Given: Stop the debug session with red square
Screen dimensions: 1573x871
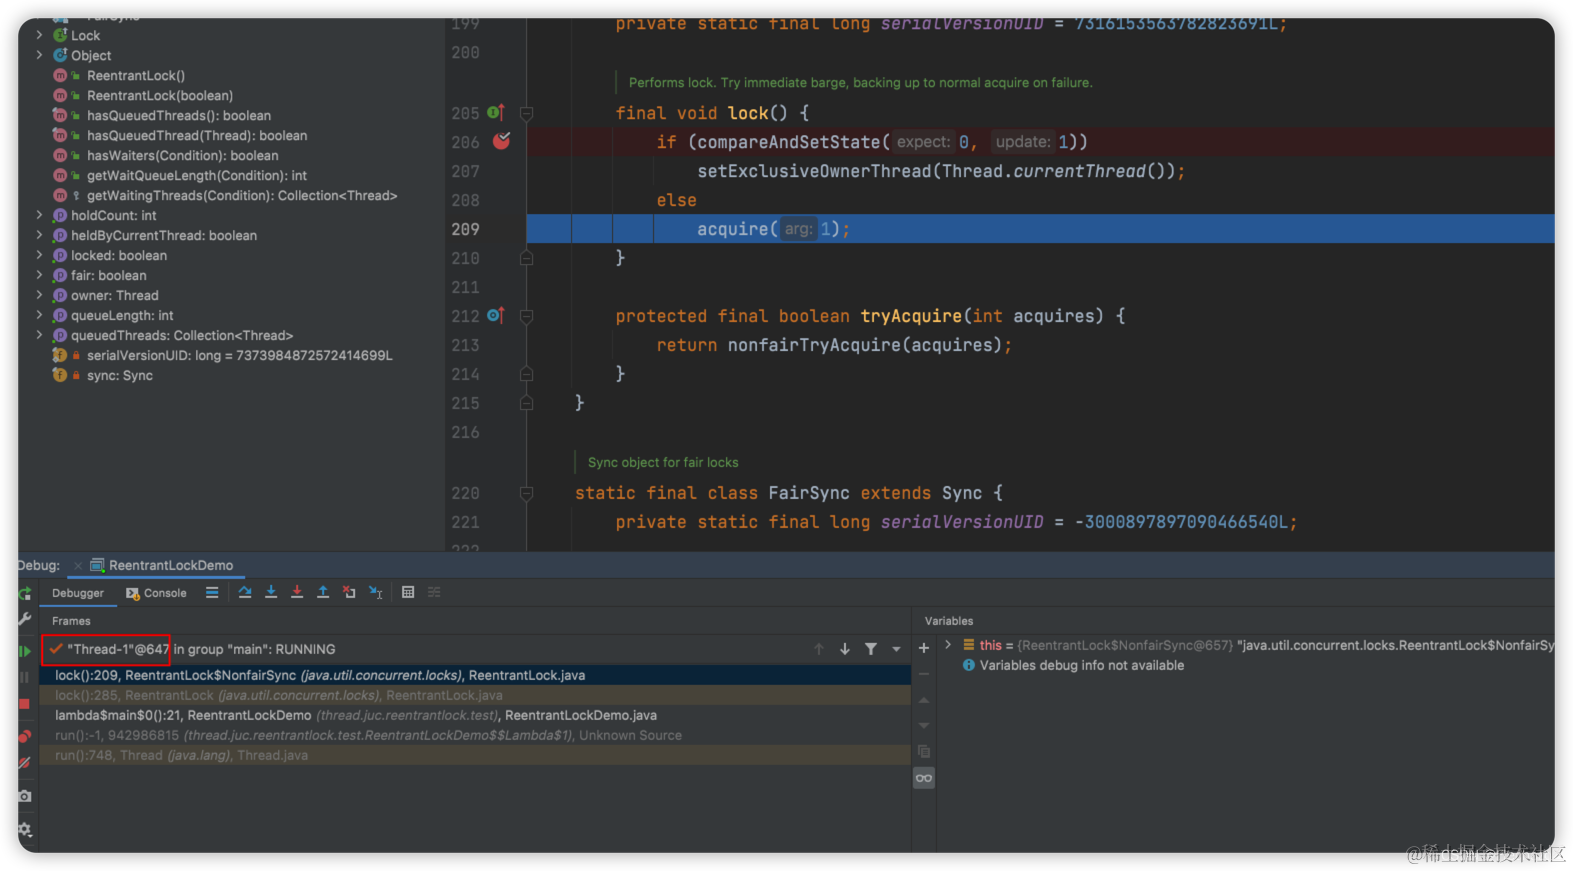Looking at the screenshot, I should click(x=25, y=704).
